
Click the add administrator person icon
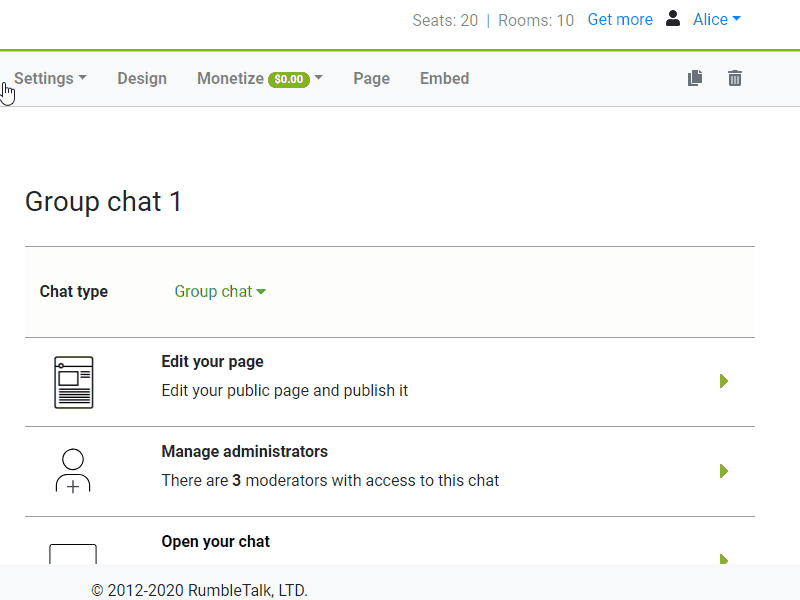coord(73,471)
